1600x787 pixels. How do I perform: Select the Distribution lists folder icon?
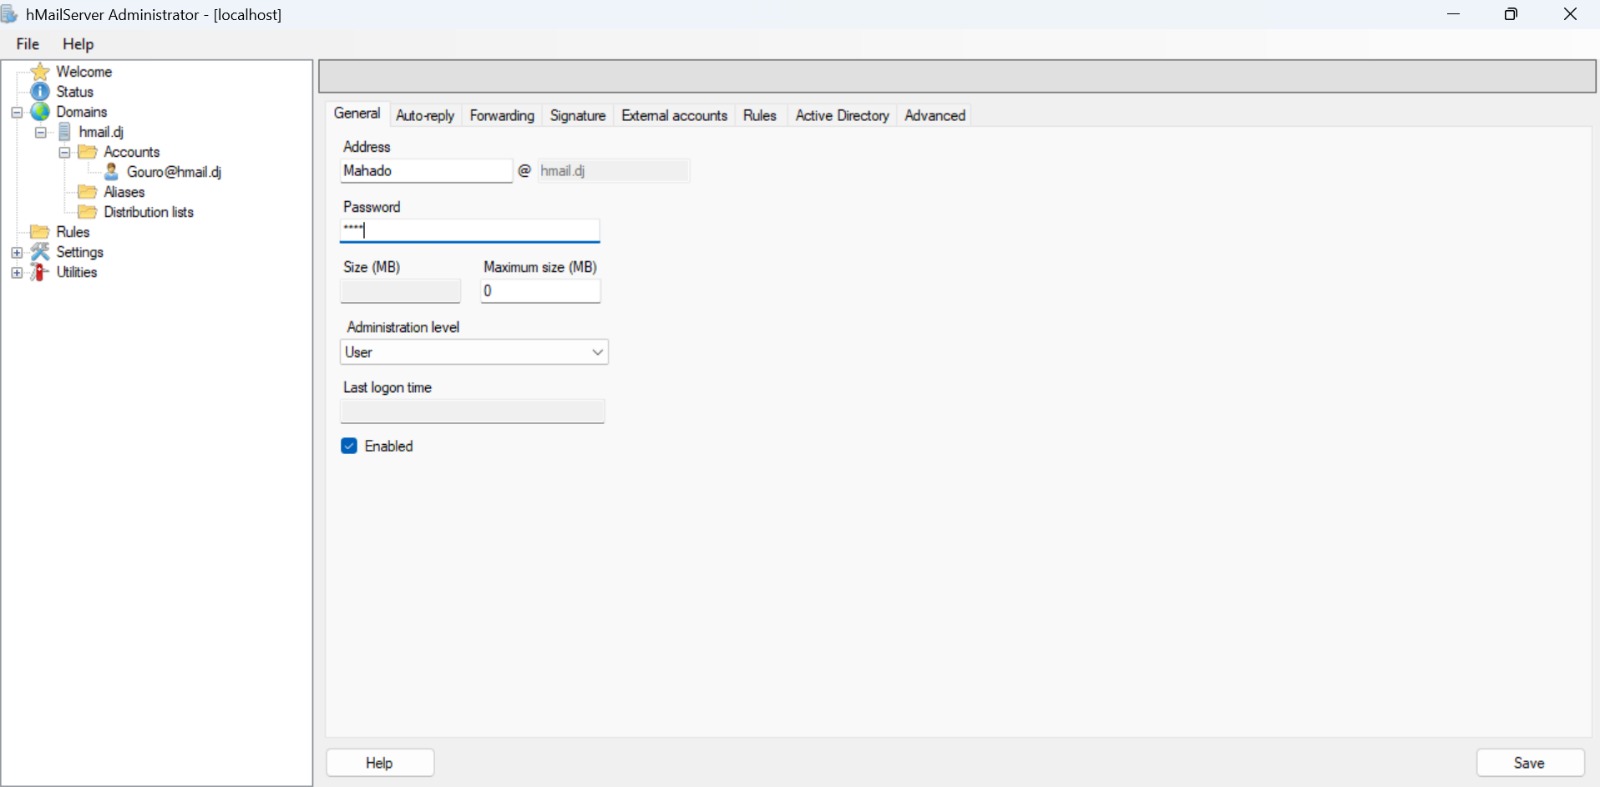click(88, 212)
